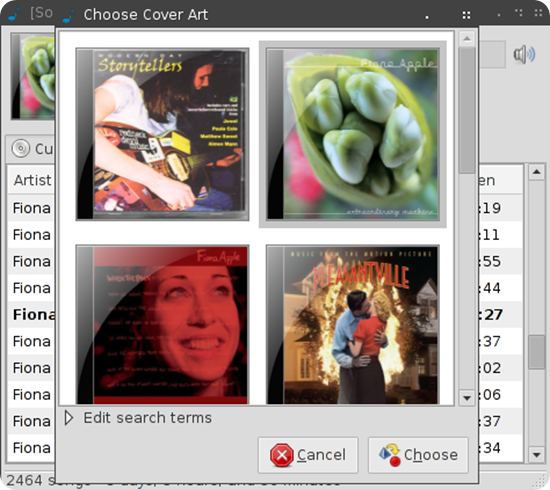Select song row with length ending :11
This screenshot has height=490, width=550.
coord(500,235)
